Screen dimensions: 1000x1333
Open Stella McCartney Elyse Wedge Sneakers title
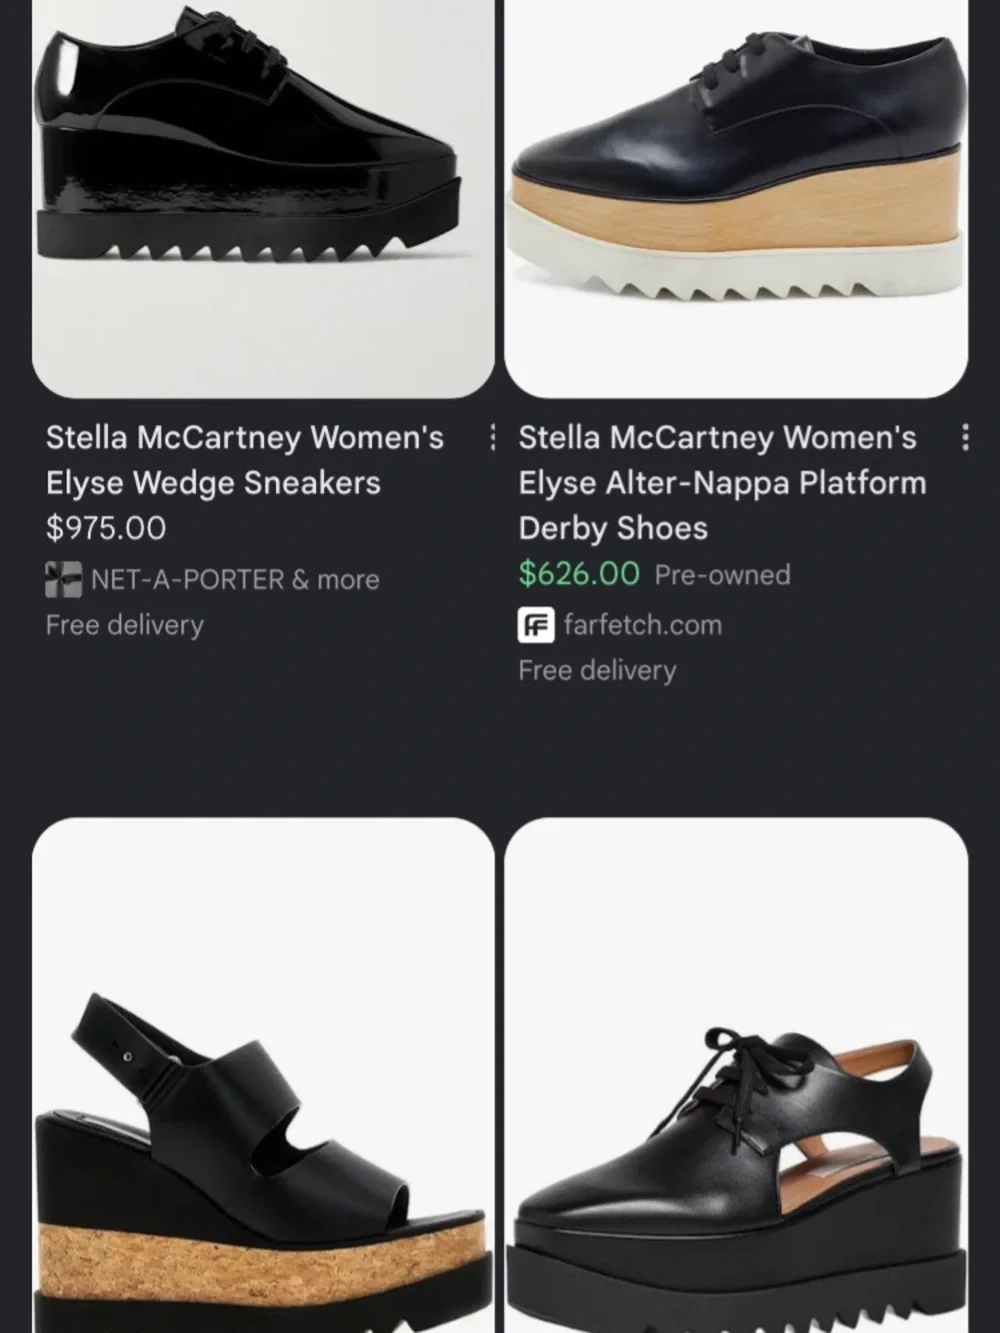tap(245, 460)
